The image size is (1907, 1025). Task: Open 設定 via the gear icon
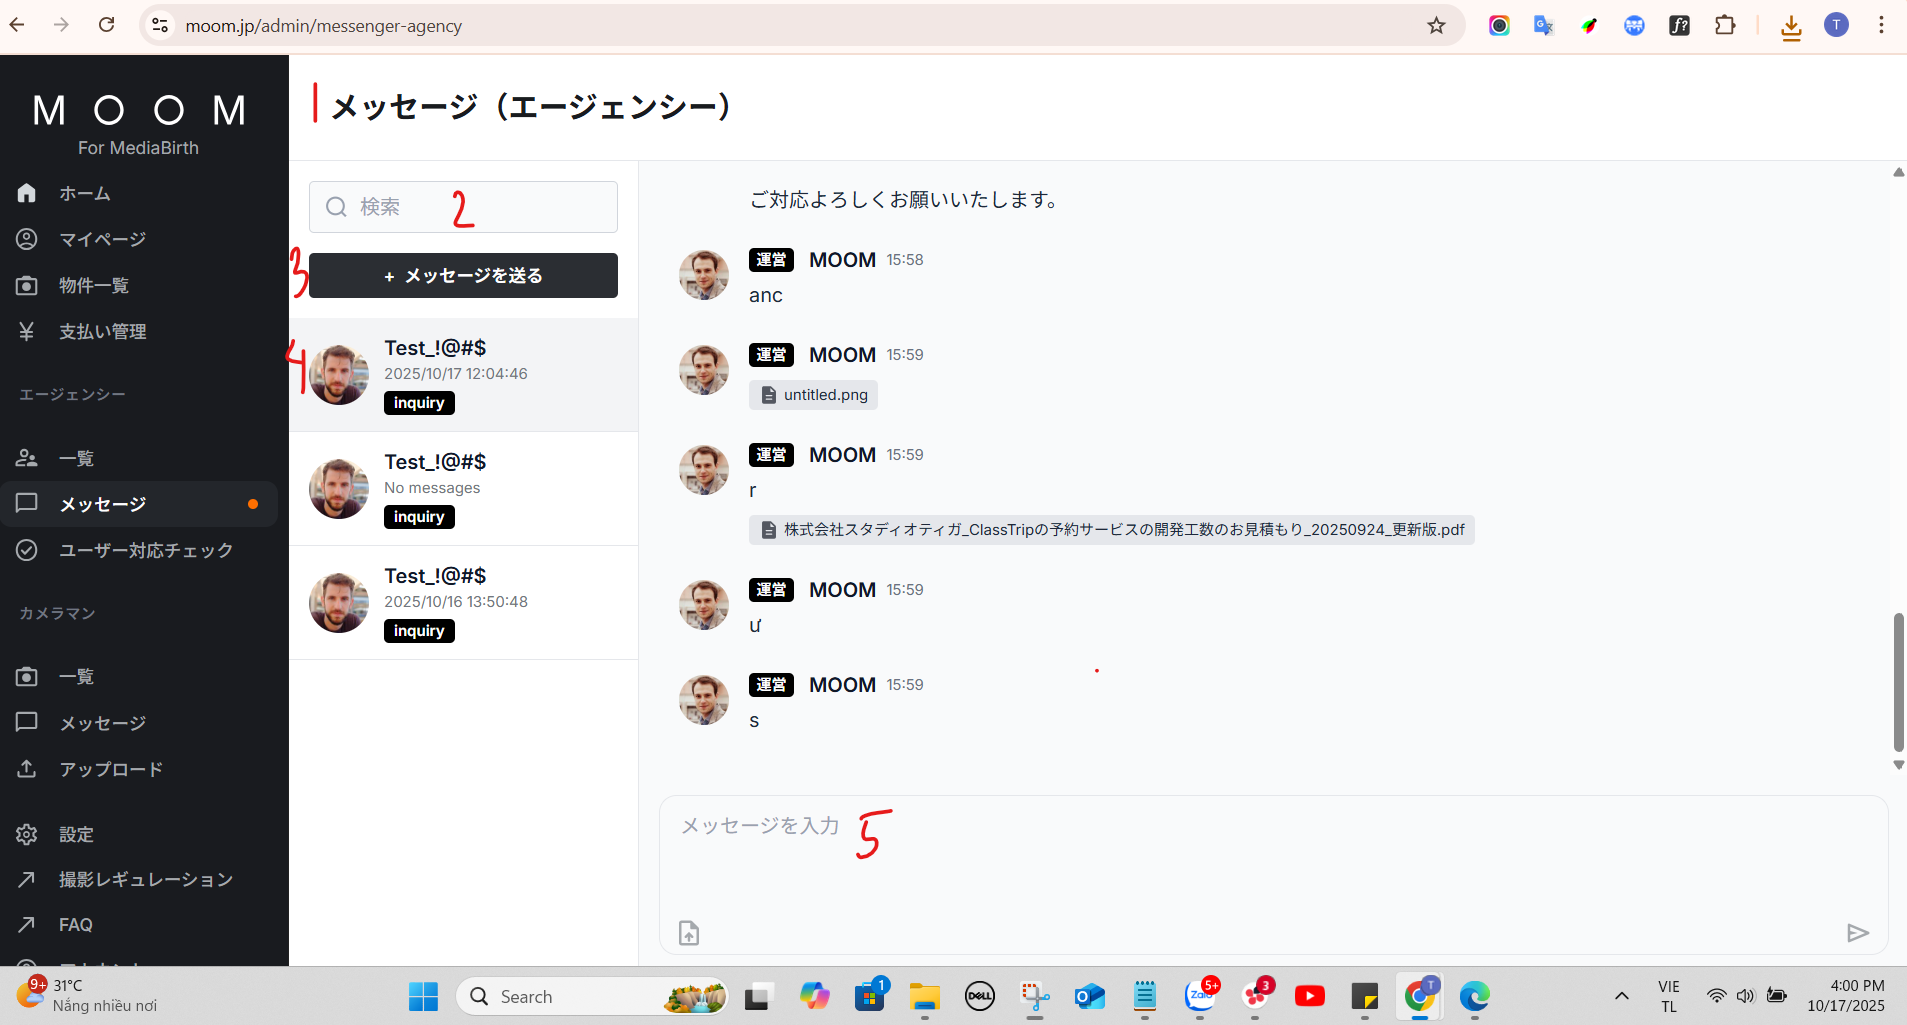27,834
